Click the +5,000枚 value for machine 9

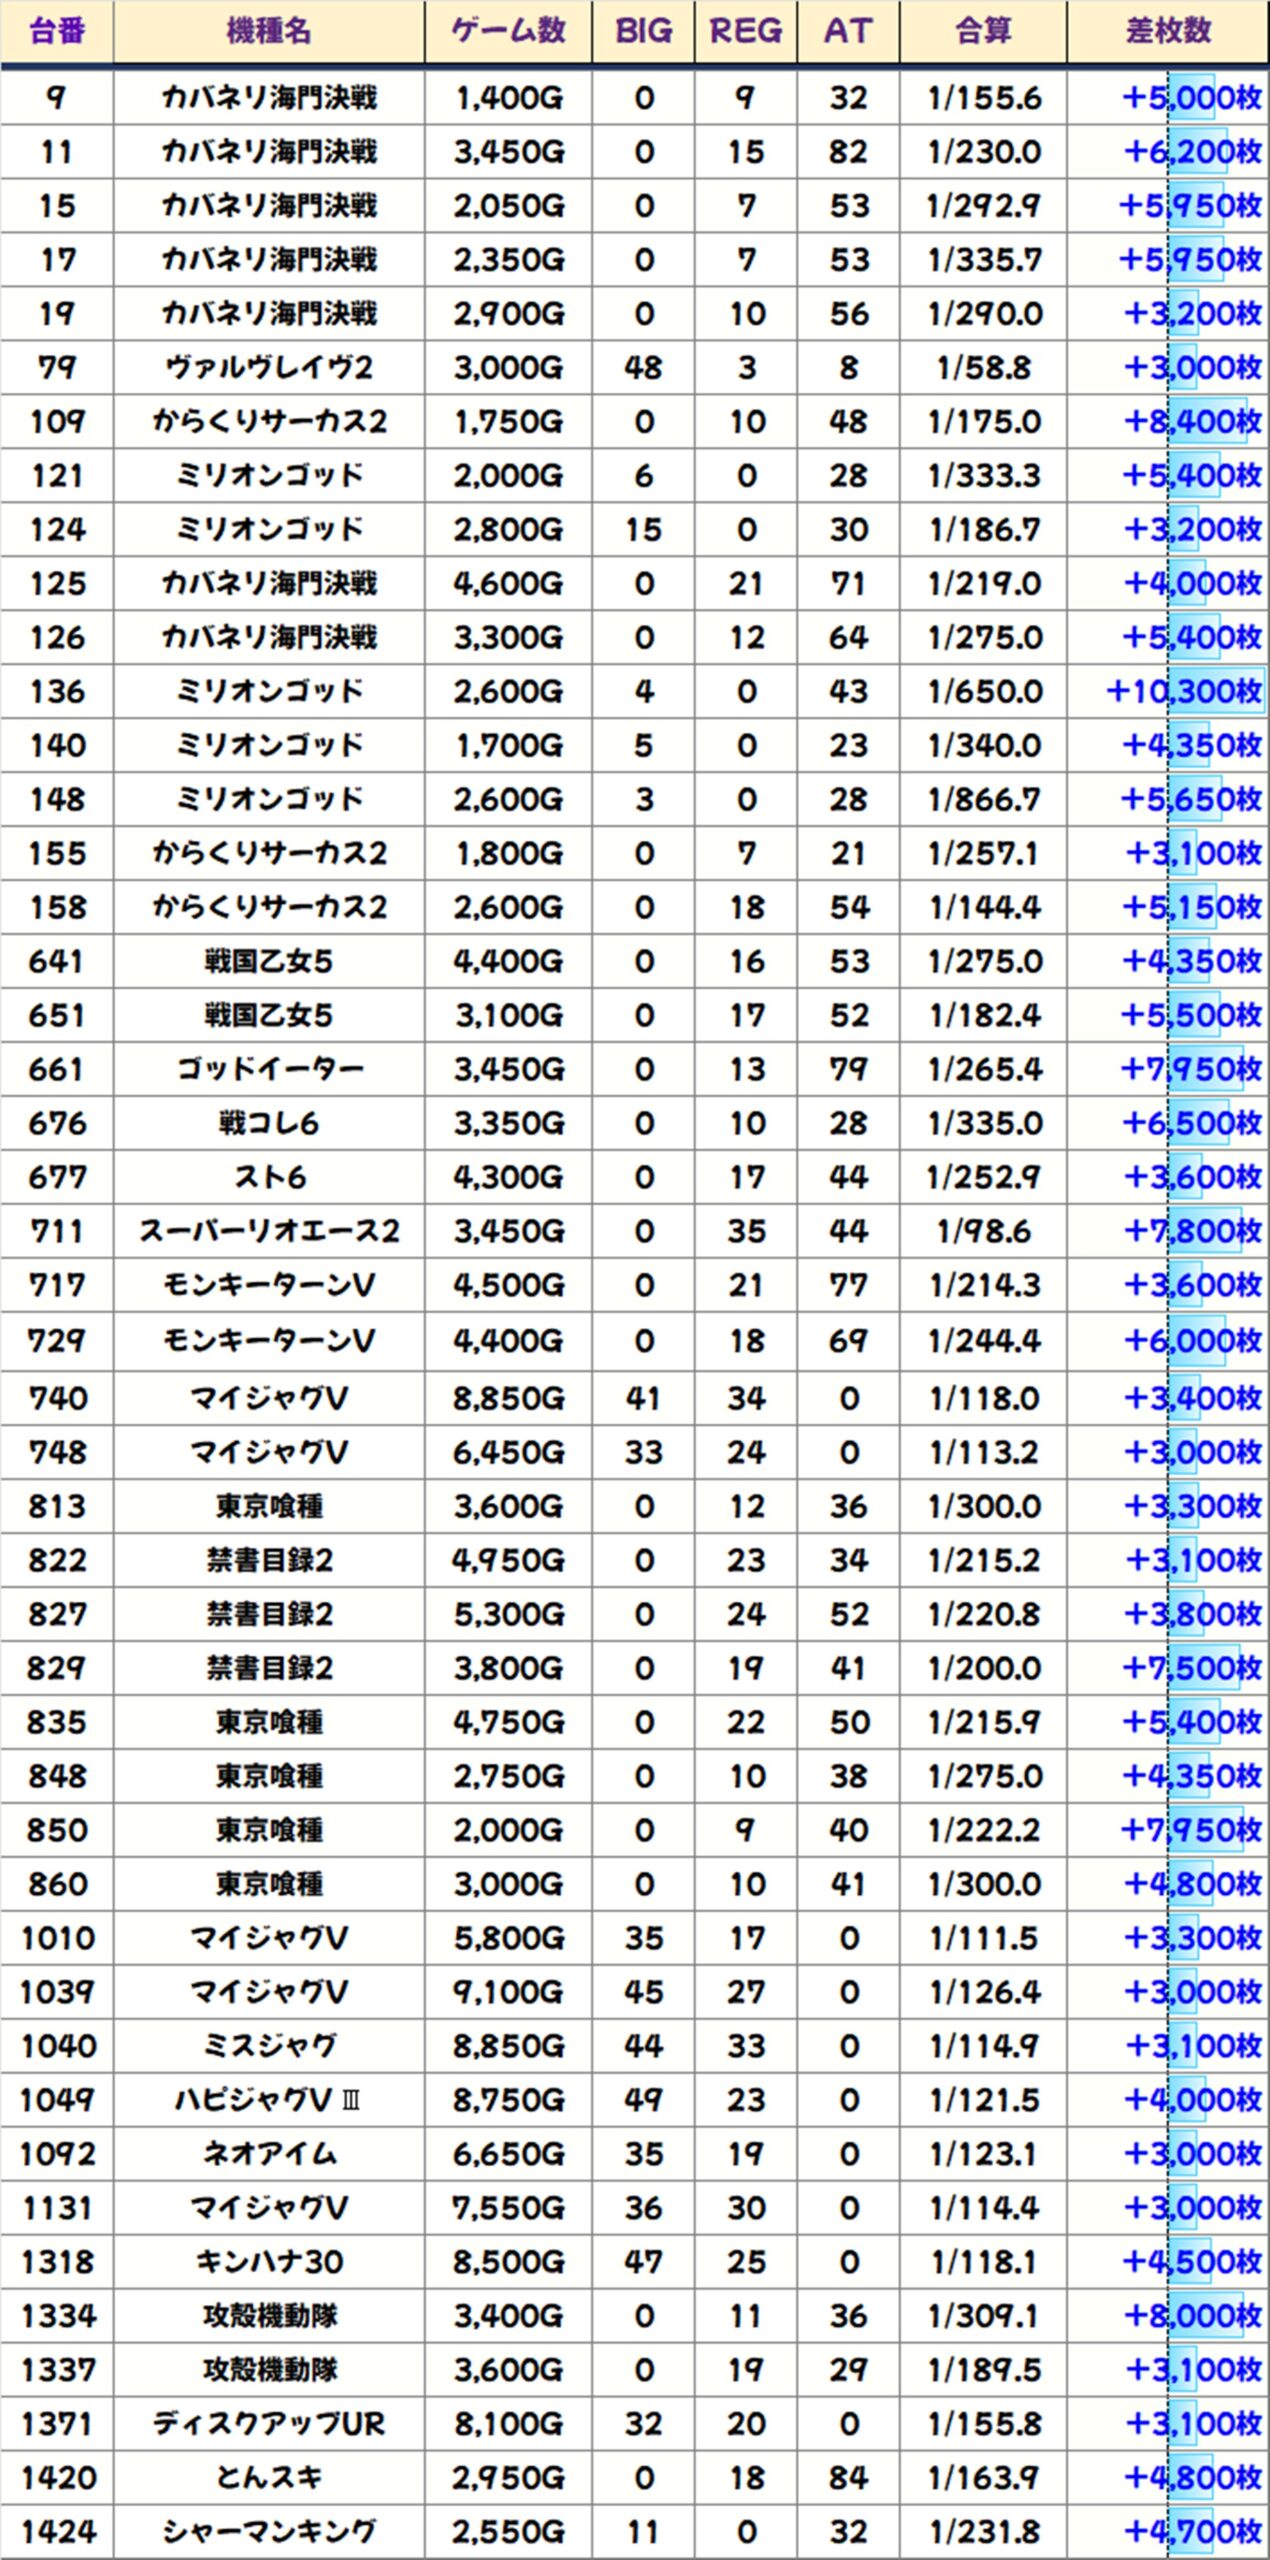(x=1192, y=97)
